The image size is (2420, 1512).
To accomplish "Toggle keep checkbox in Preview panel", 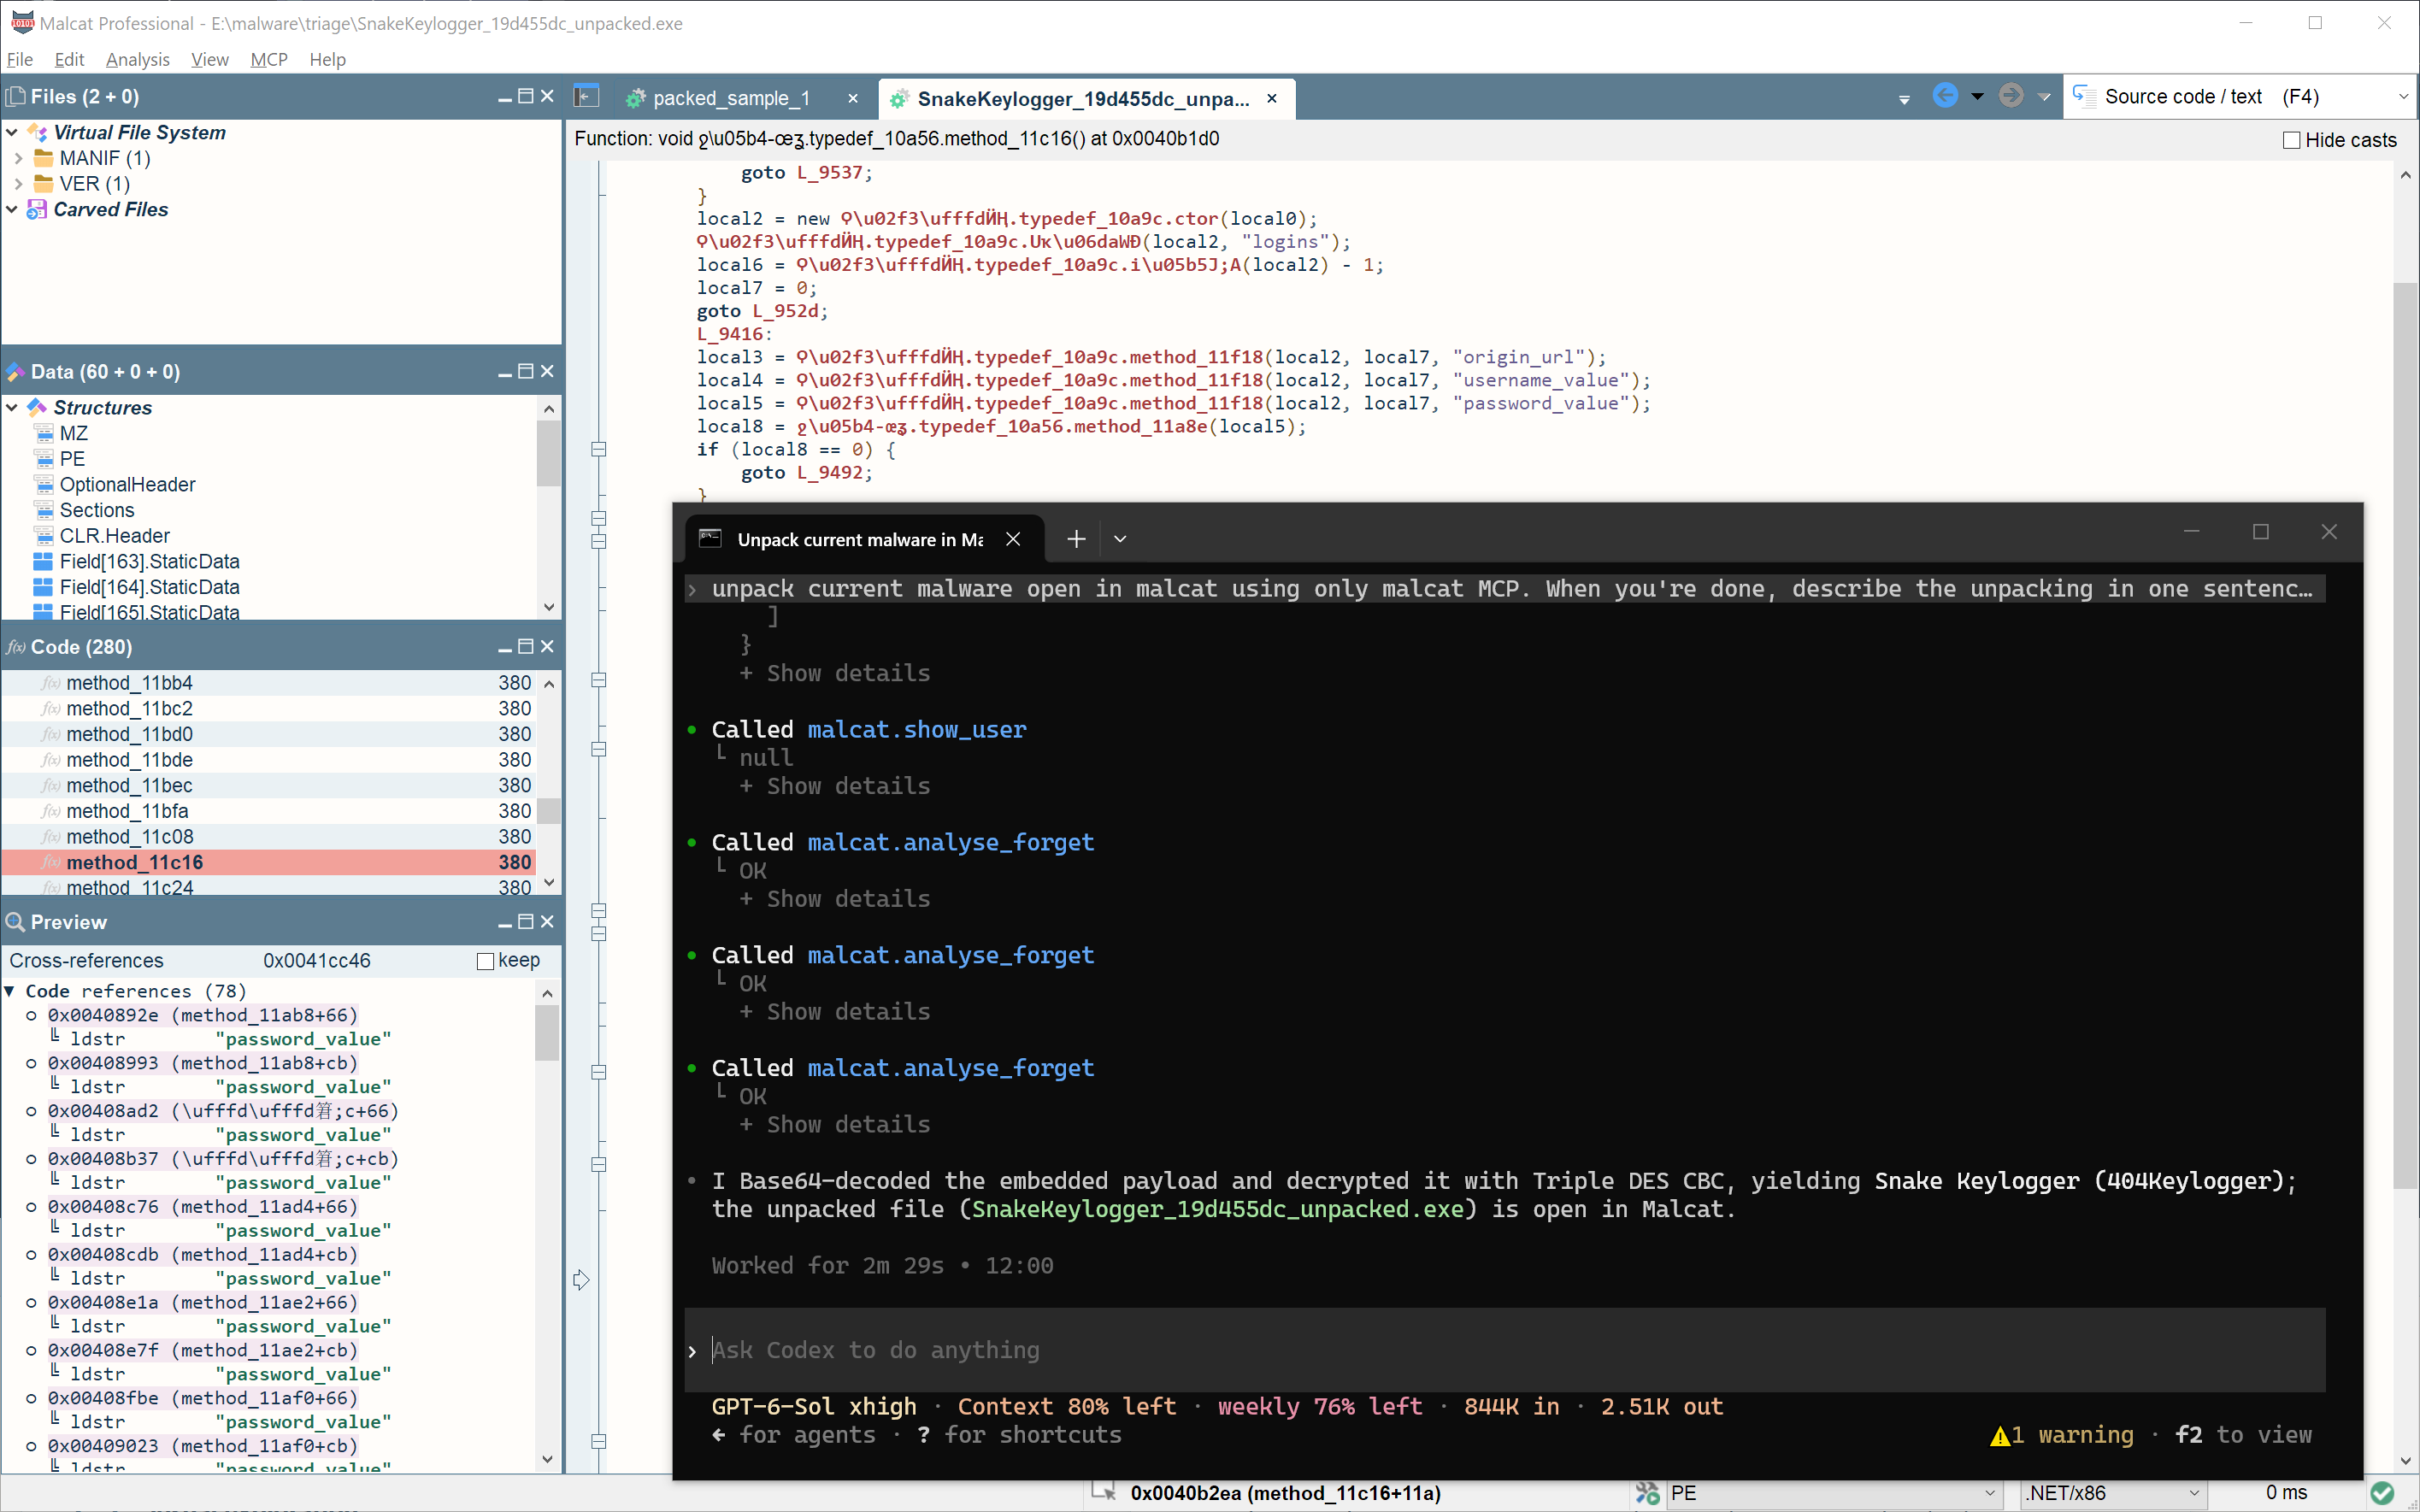I will coord(486,961).
